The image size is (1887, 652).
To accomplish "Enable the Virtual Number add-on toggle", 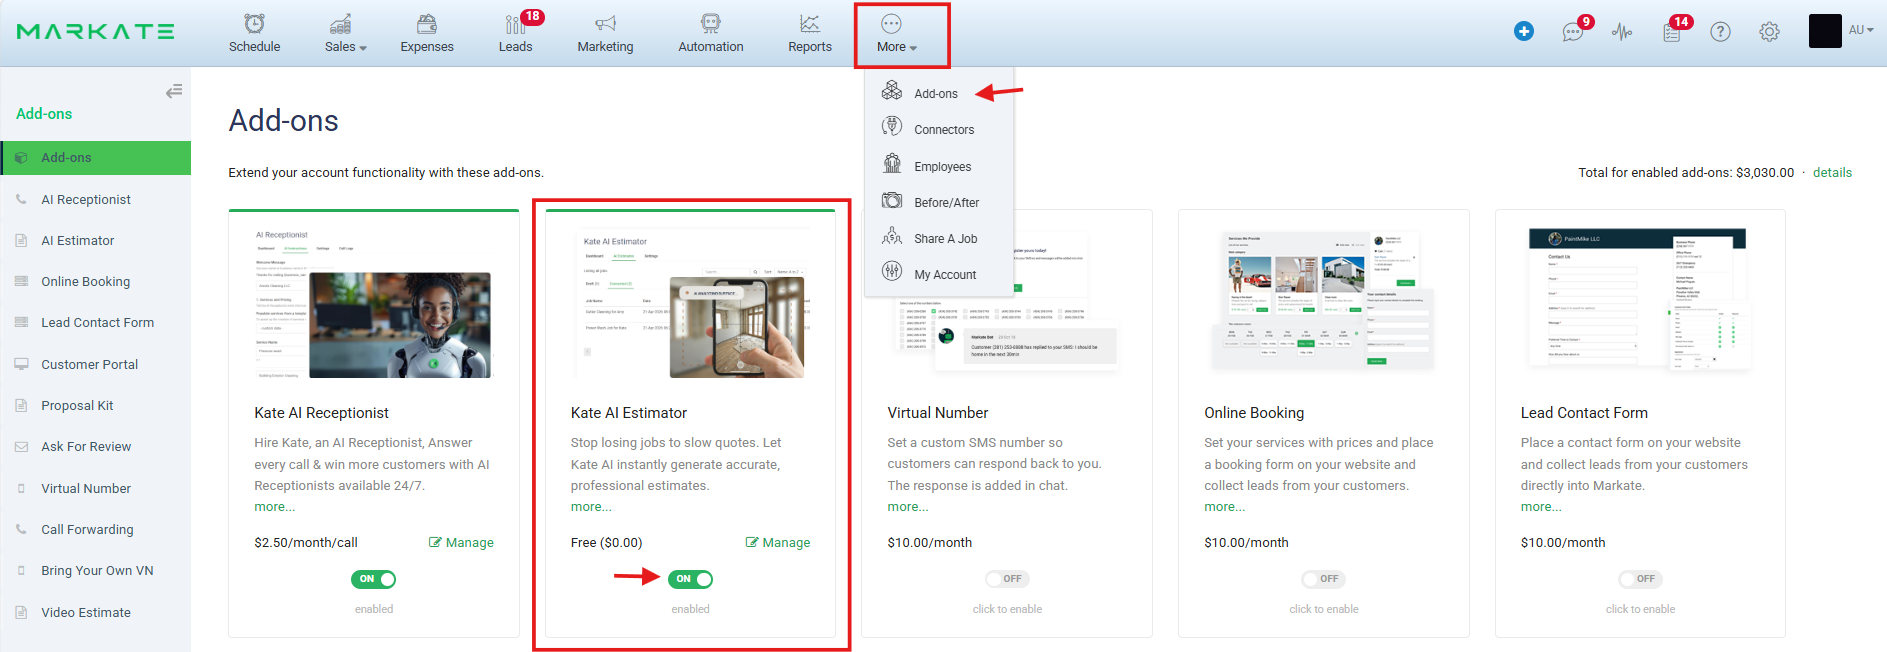I will click(1007, 579).
